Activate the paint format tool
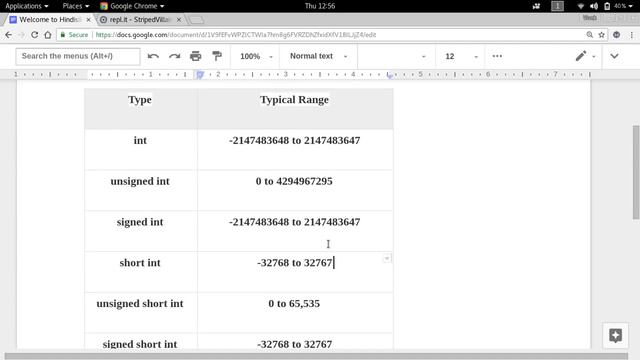Viewport: 640px width, 360px height. point(217,56)
